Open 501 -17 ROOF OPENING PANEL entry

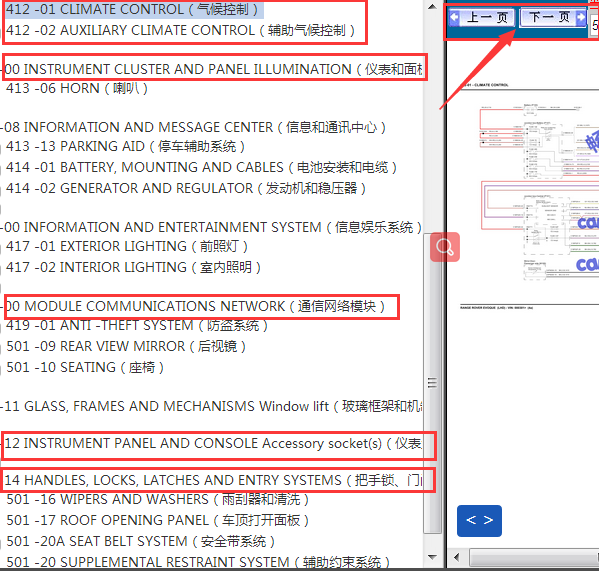click(157, 520)
